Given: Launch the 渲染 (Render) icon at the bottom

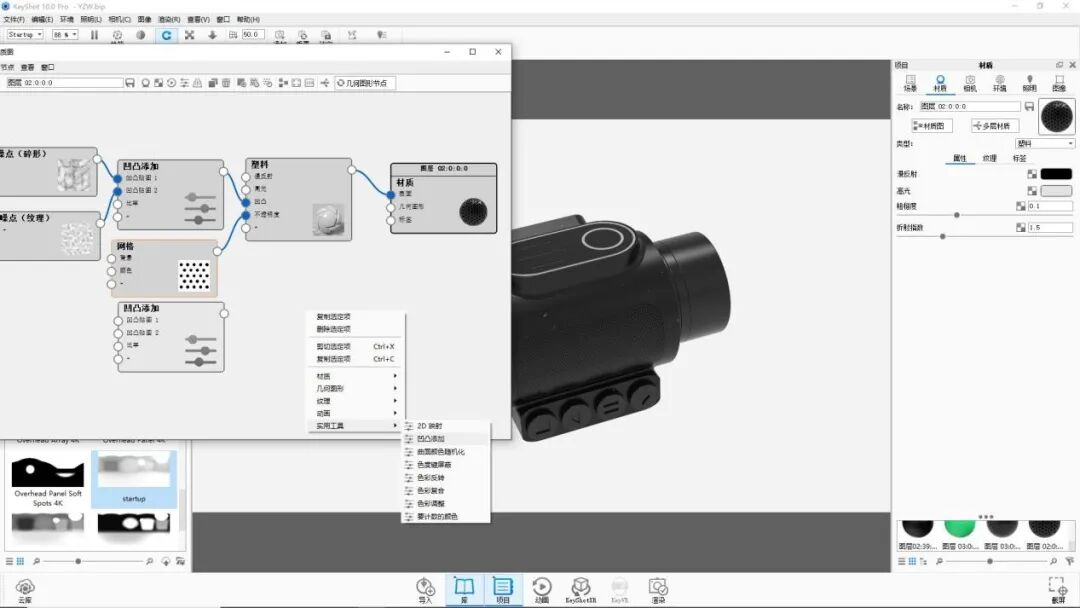Looking at the screenshot, I should [x=658, y=588].
